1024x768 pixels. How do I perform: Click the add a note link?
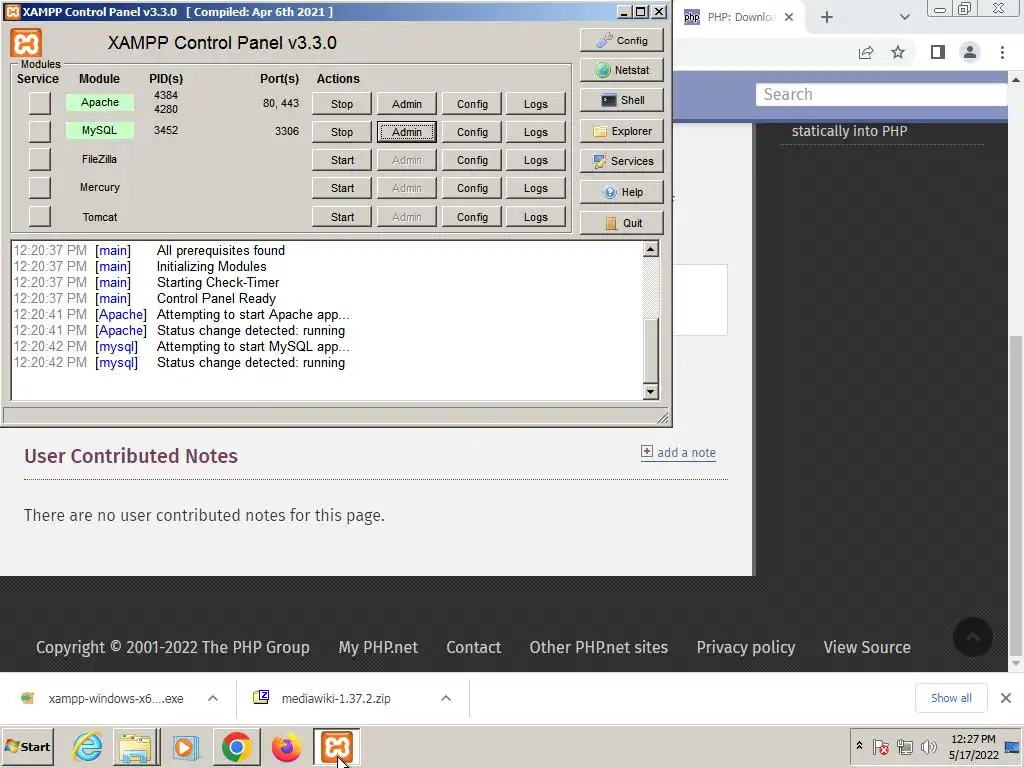tap(678, 452)
